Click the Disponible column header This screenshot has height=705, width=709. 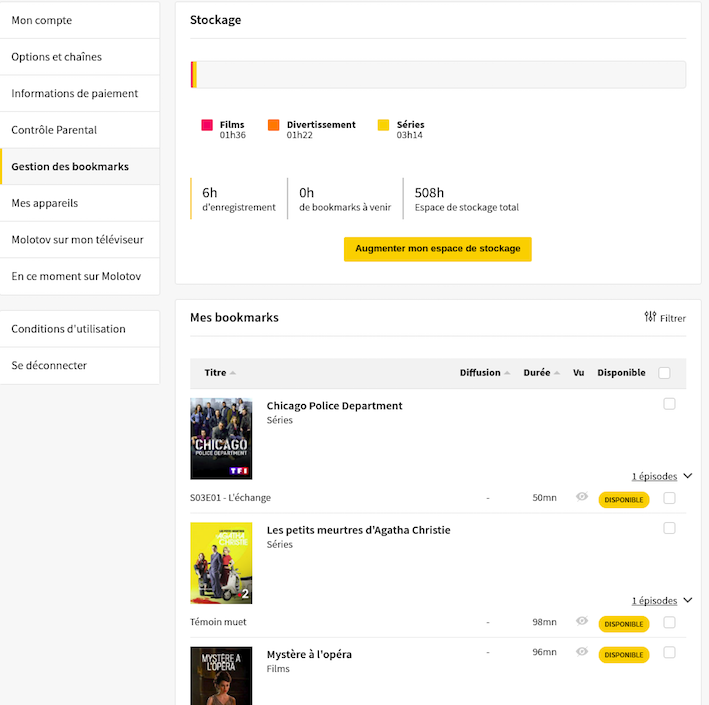point(621,373)
